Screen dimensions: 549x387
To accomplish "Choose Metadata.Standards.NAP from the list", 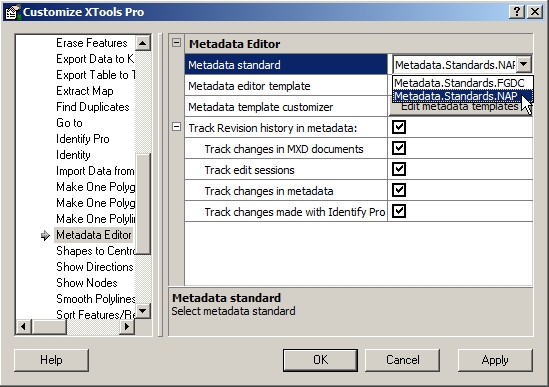I will (x=462, y=96).
